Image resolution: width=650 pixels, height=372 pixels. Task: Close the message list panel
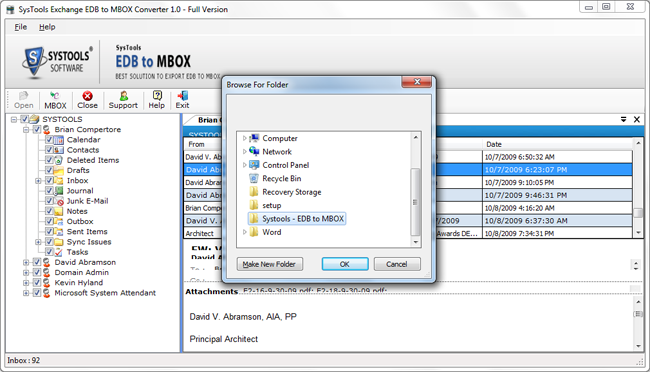637,119
